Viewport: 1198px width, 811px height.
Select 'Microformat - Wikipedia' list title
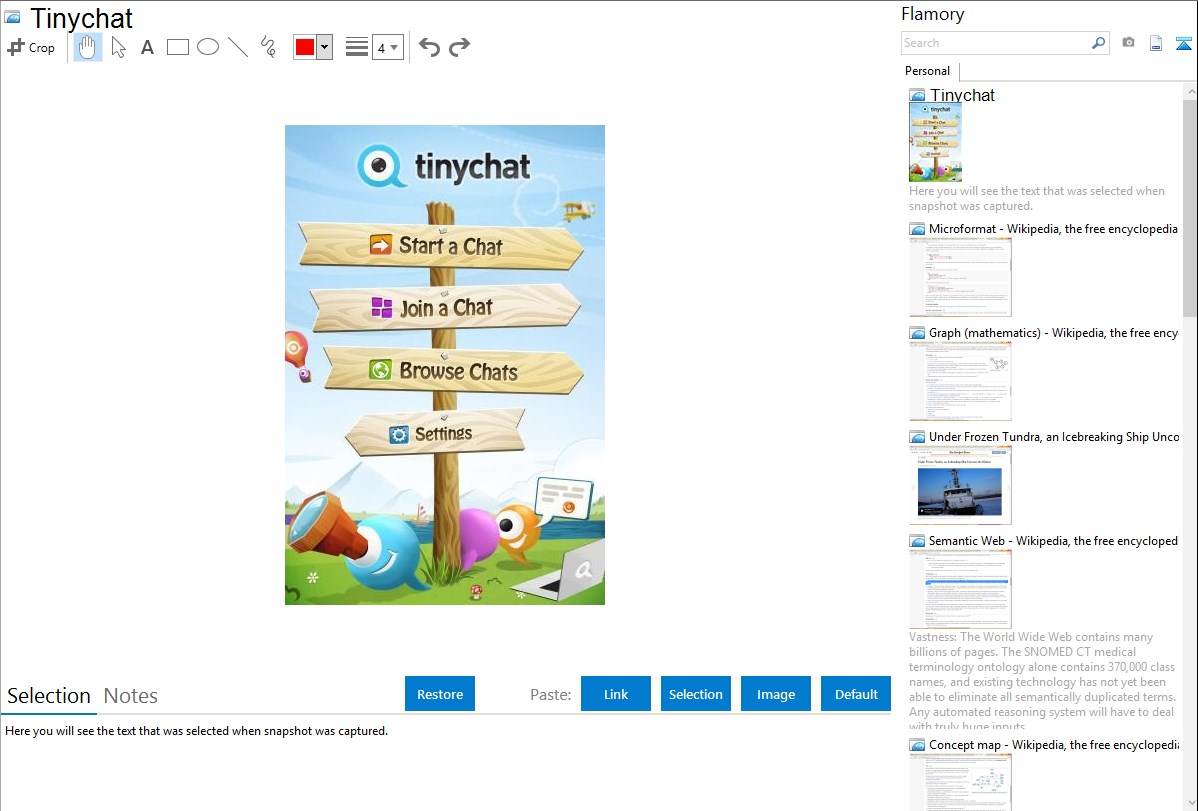[x=1054, y=229]
